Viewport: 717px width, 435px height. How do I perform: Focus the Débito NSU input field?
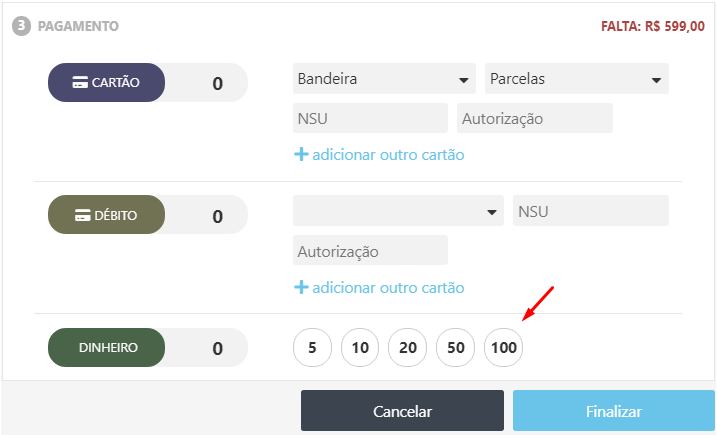pos(590,211)
